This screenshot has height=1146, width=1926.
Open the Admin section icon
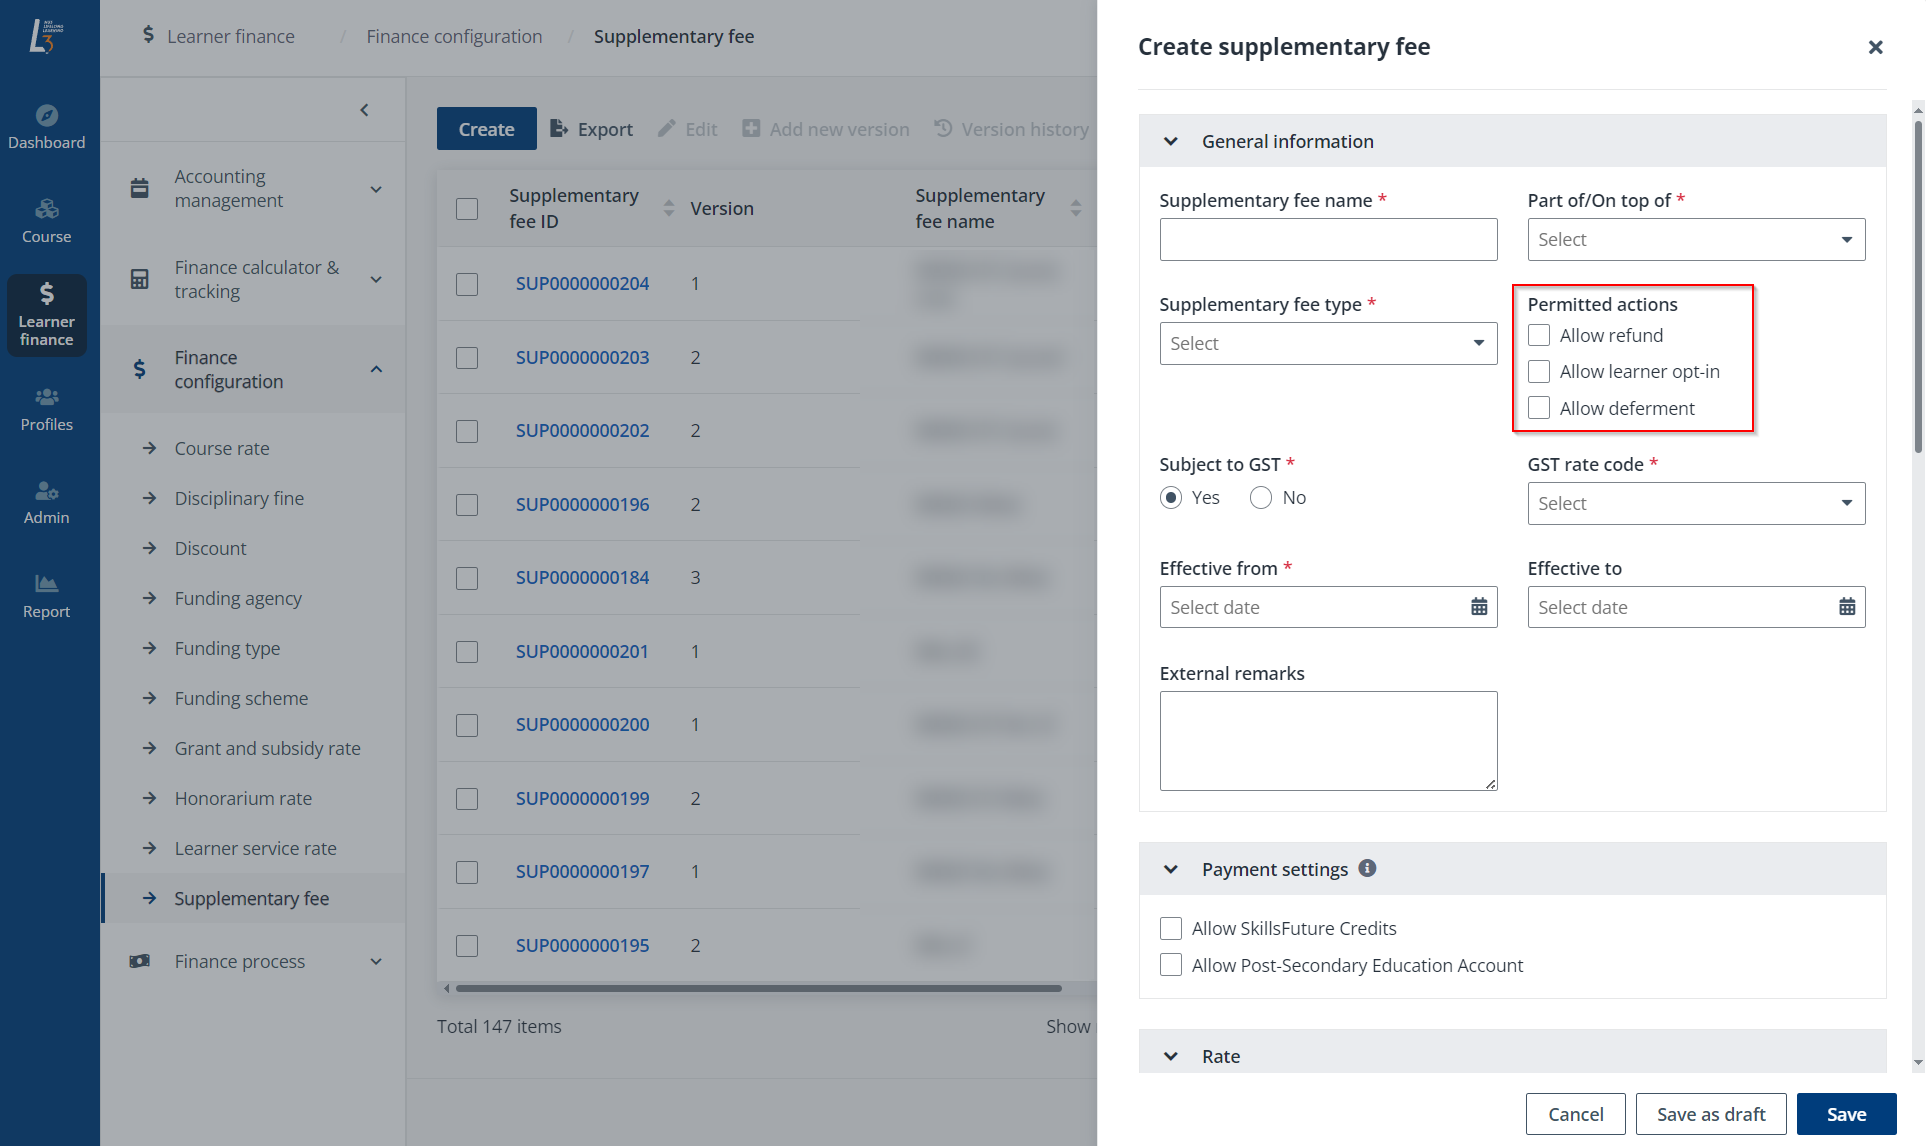(47, 501)
